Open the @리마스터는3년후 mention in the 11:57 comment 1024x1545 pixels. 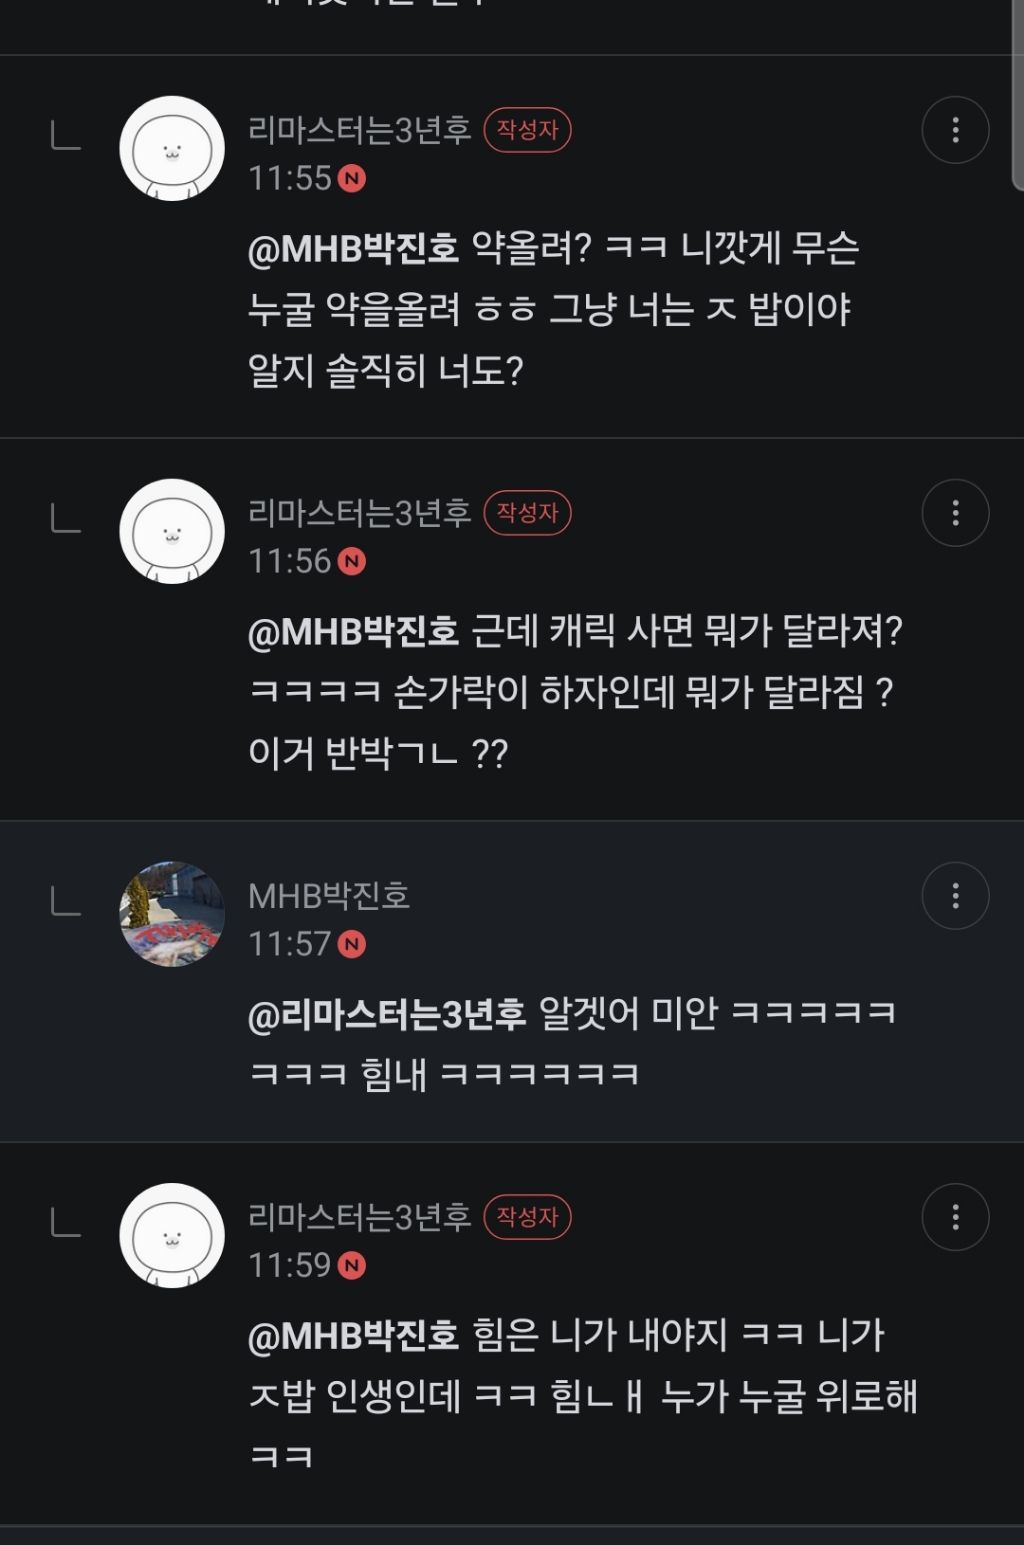click(x=386, y=1015)
